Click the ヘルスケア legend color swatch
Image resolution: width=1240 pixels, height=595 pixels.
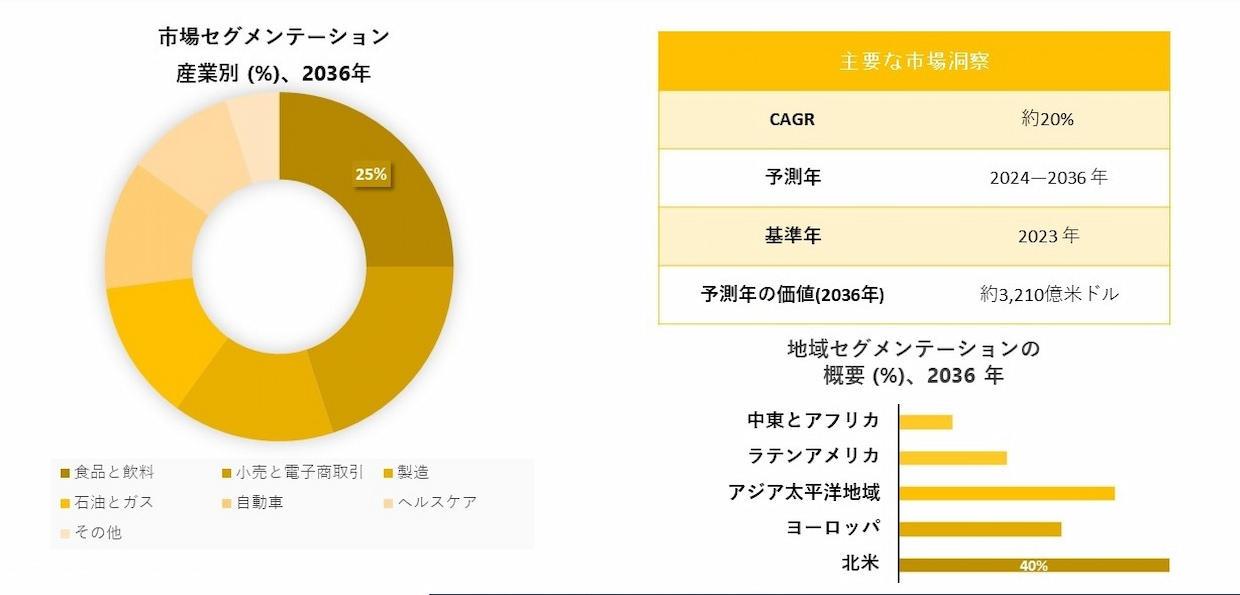[389, 502]
